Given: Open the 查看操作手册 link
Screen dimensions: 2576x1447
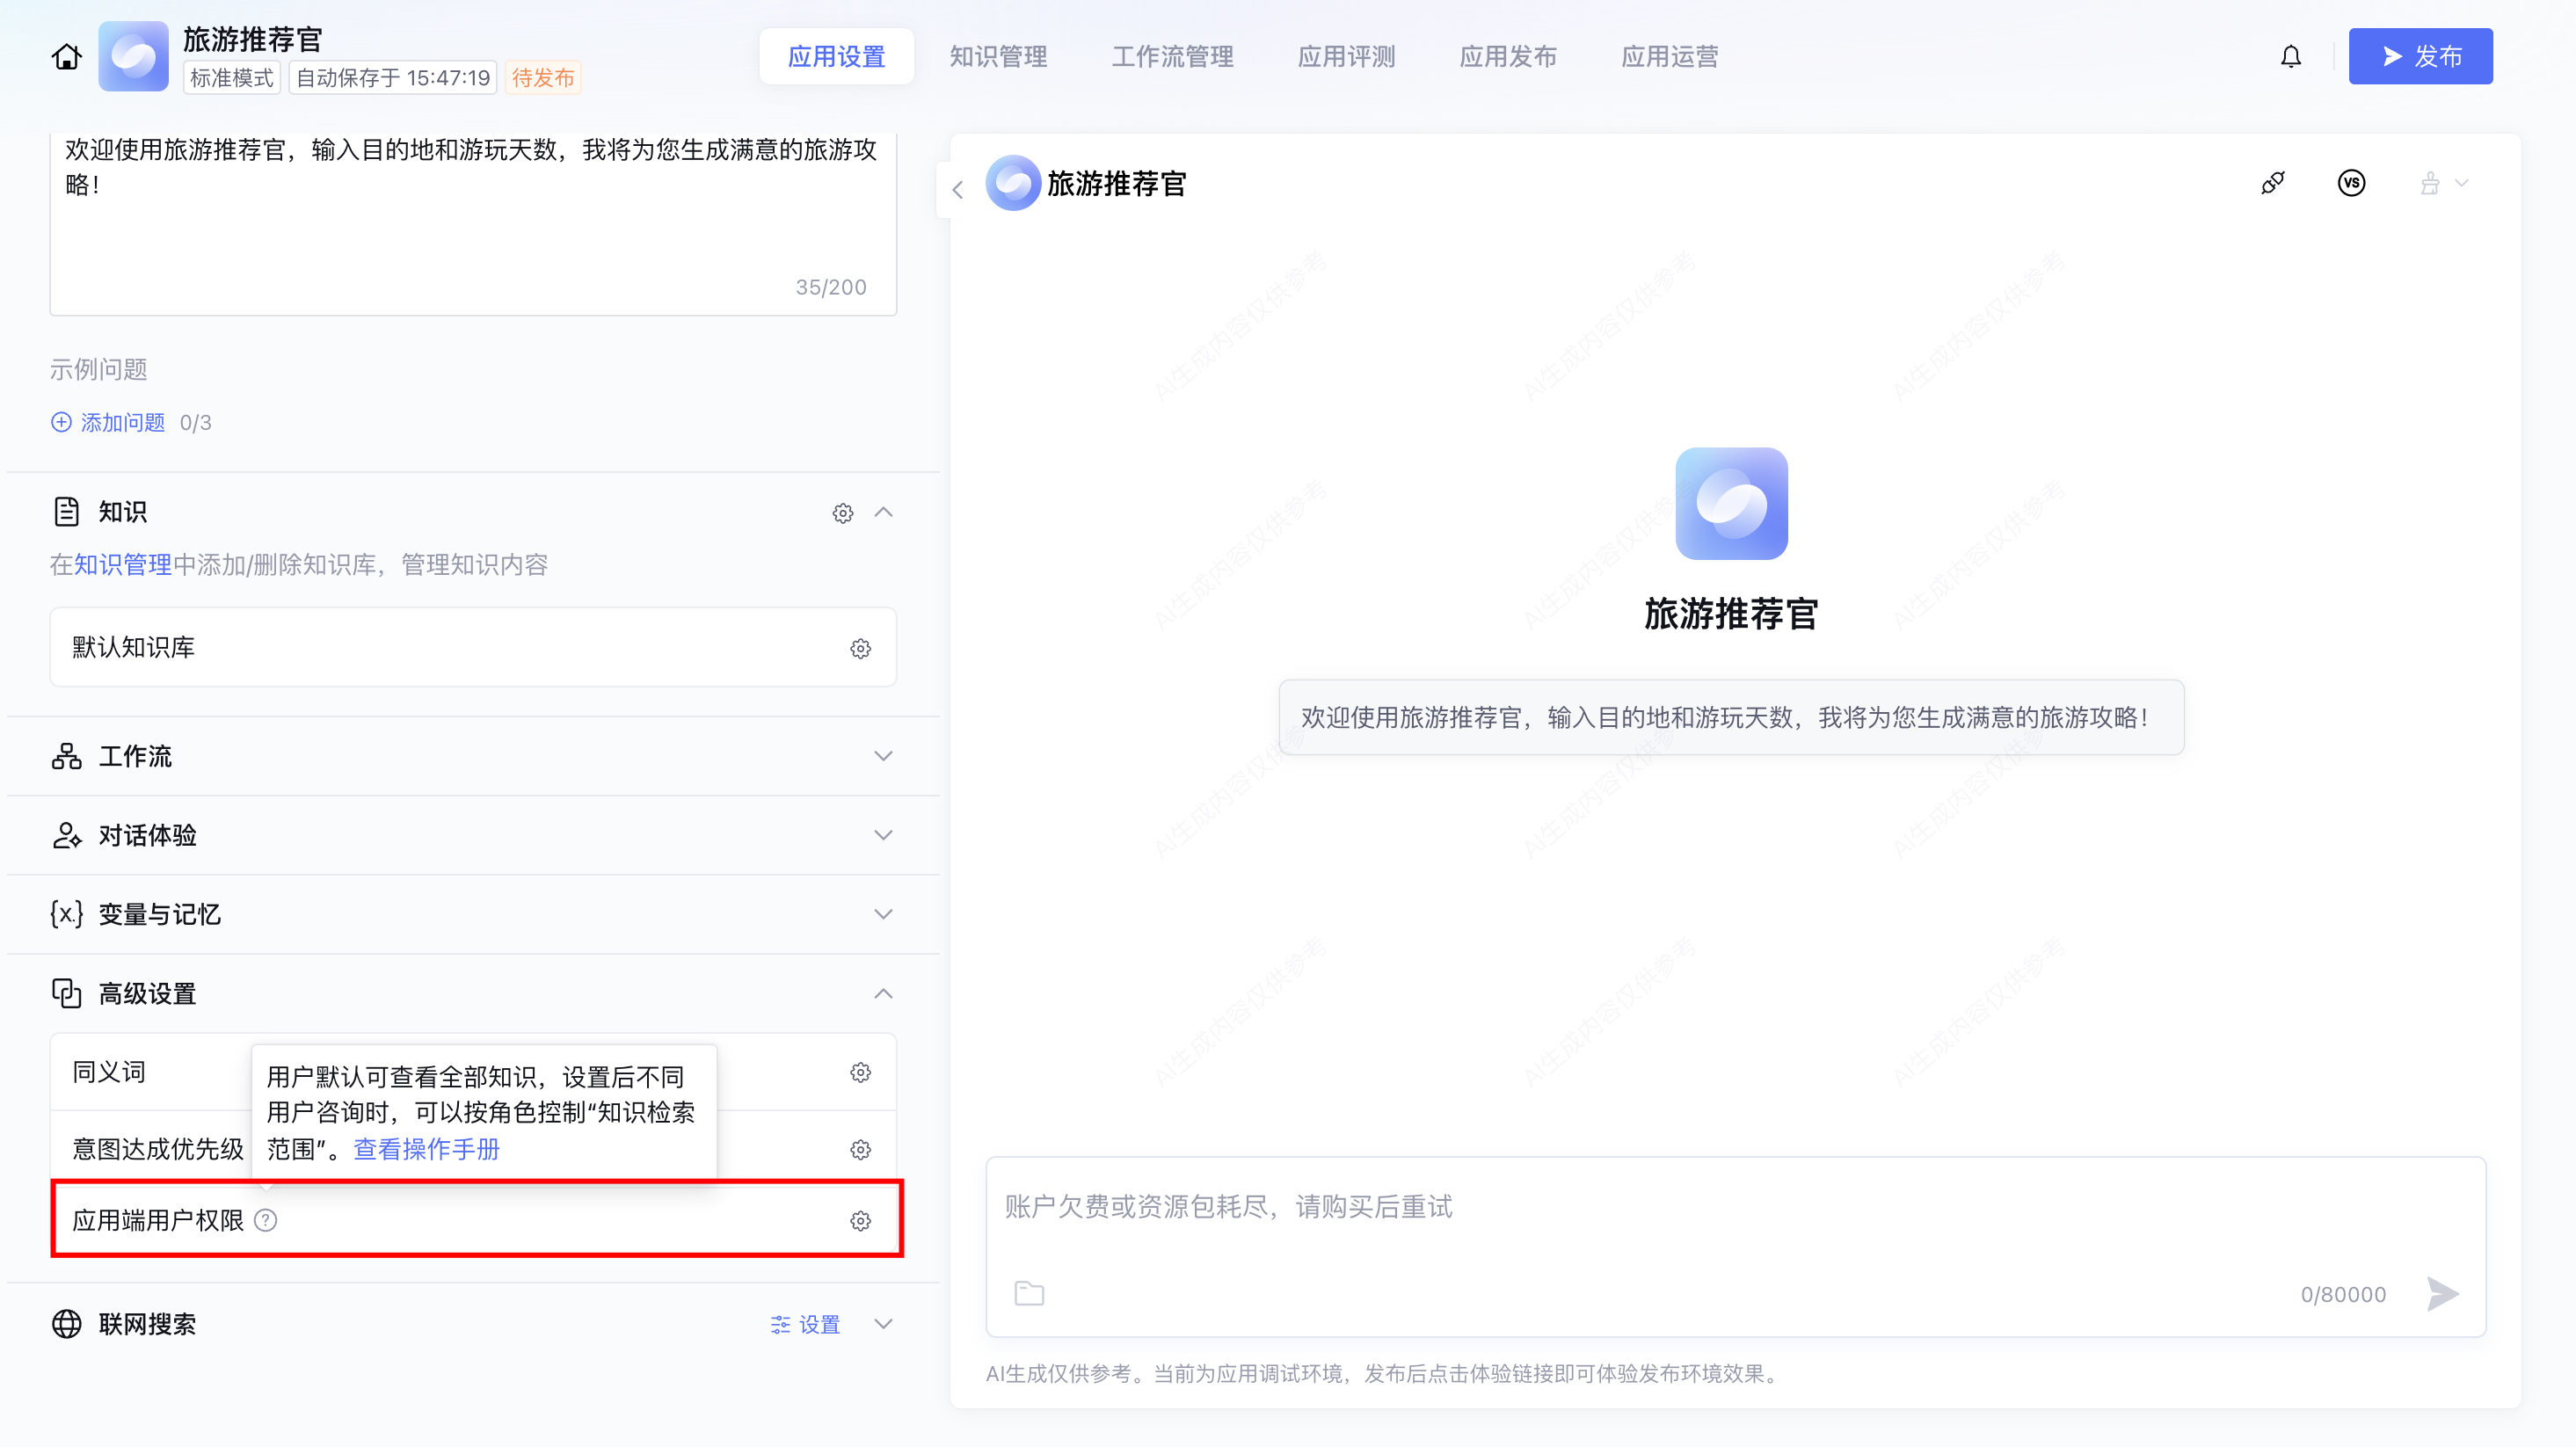Looking at the screenshot, I should point(427,1149).
